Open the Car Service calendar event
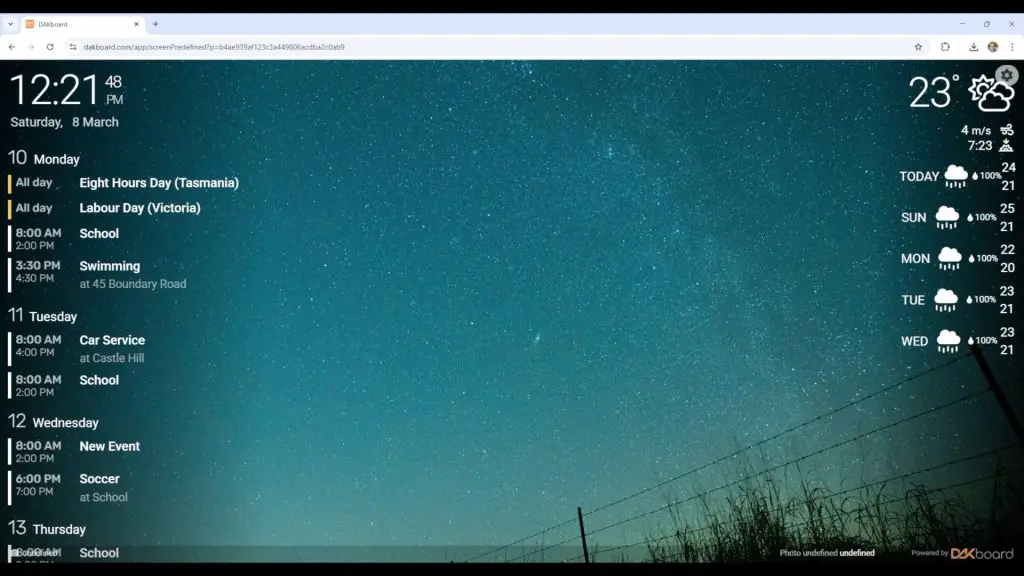Screen dimensions: 1024x576 click(112, 341)
